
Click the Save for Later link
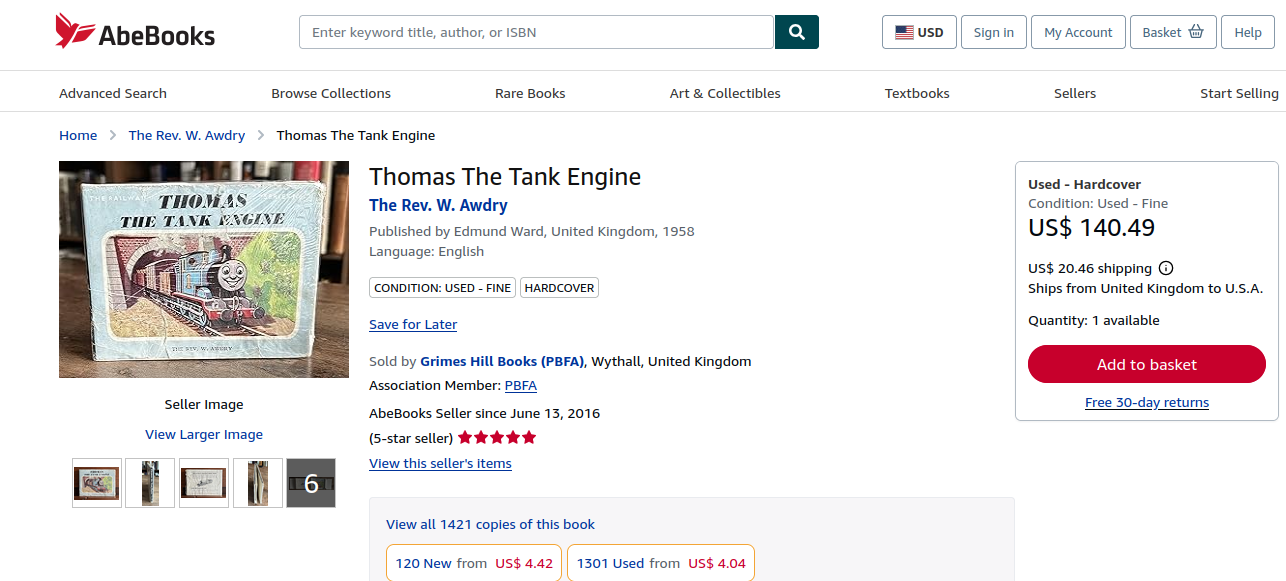(413, 324)
